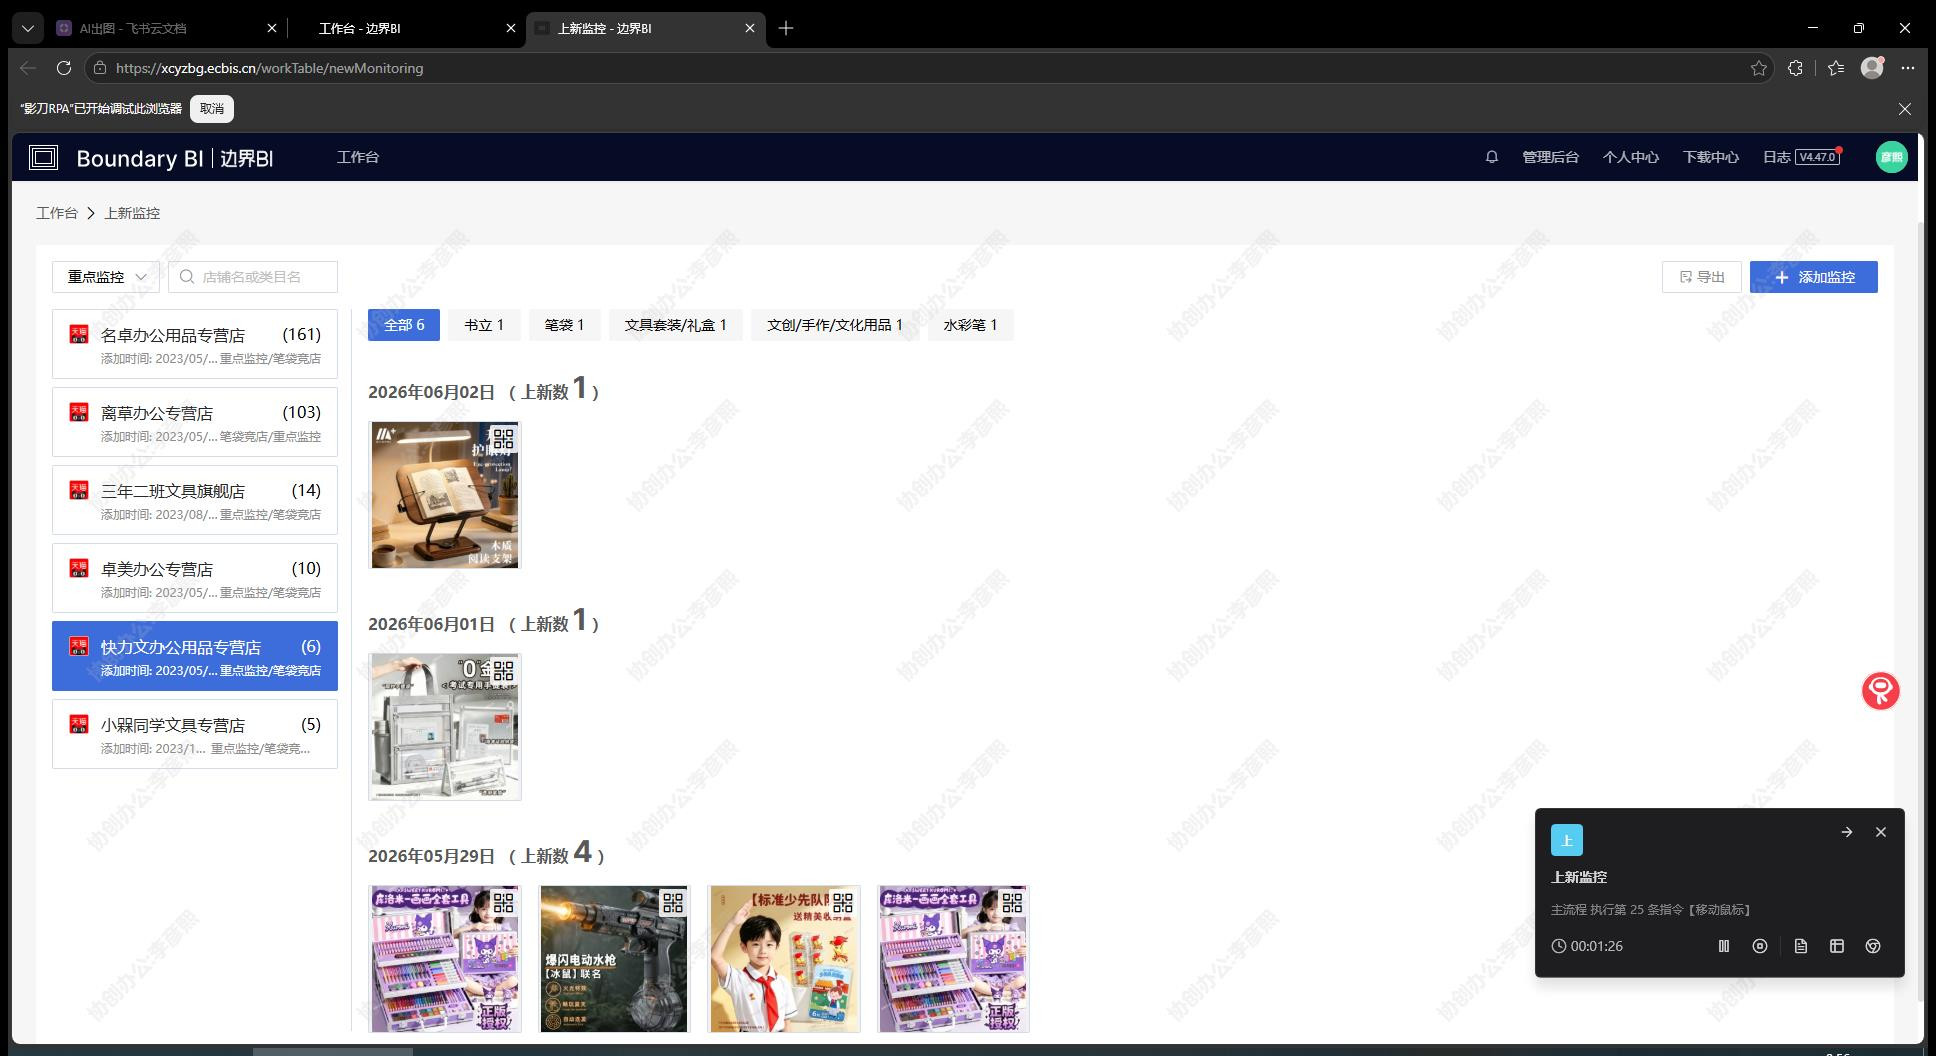Select the 文创/手作/文化用品 1 tab
The image size is (1936, 1056).
tap(835, 325)
